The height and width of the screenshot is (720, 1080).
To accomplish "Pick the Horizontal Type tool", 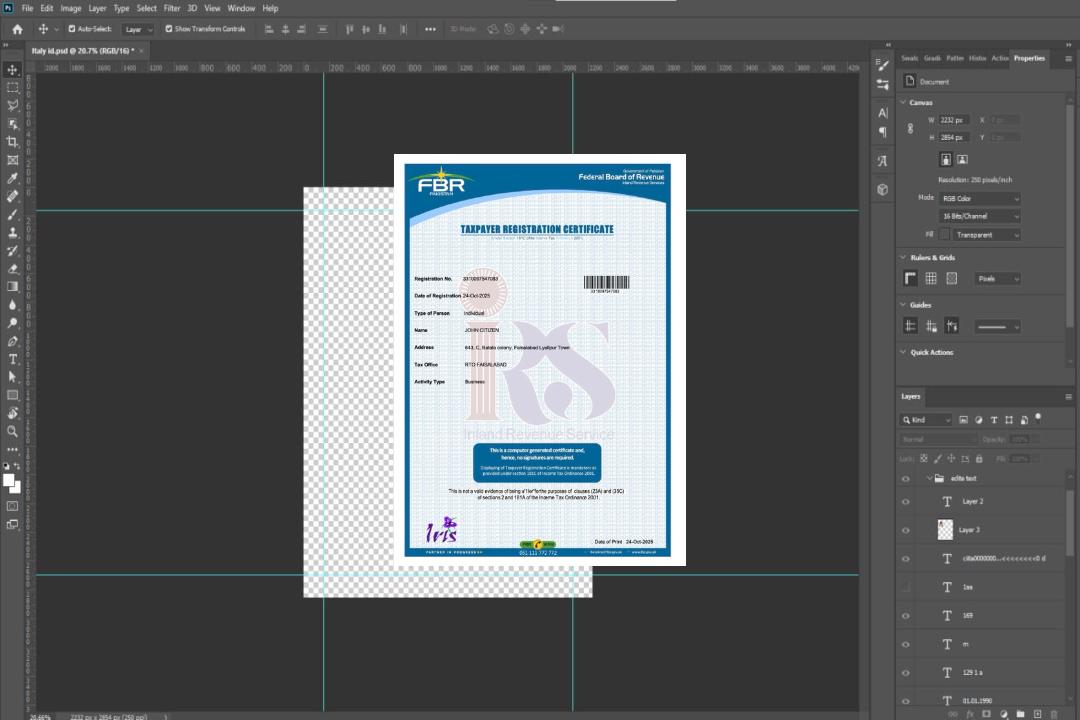I will tap(13, 359).
